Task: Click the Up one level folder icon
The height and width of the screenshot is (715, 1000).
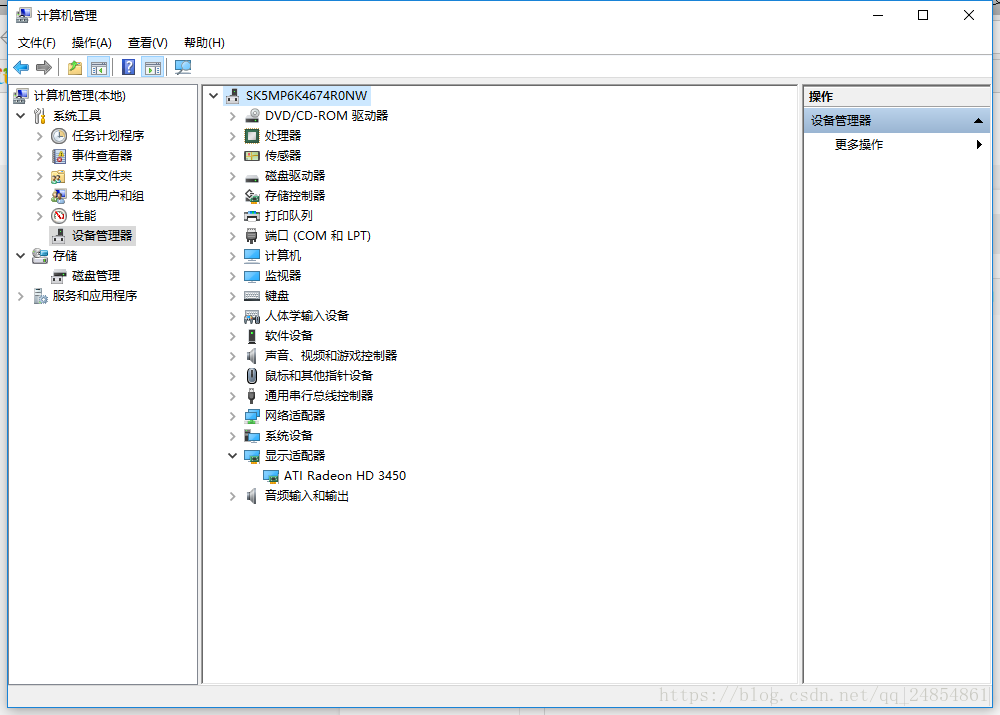Action: (75, 67)
